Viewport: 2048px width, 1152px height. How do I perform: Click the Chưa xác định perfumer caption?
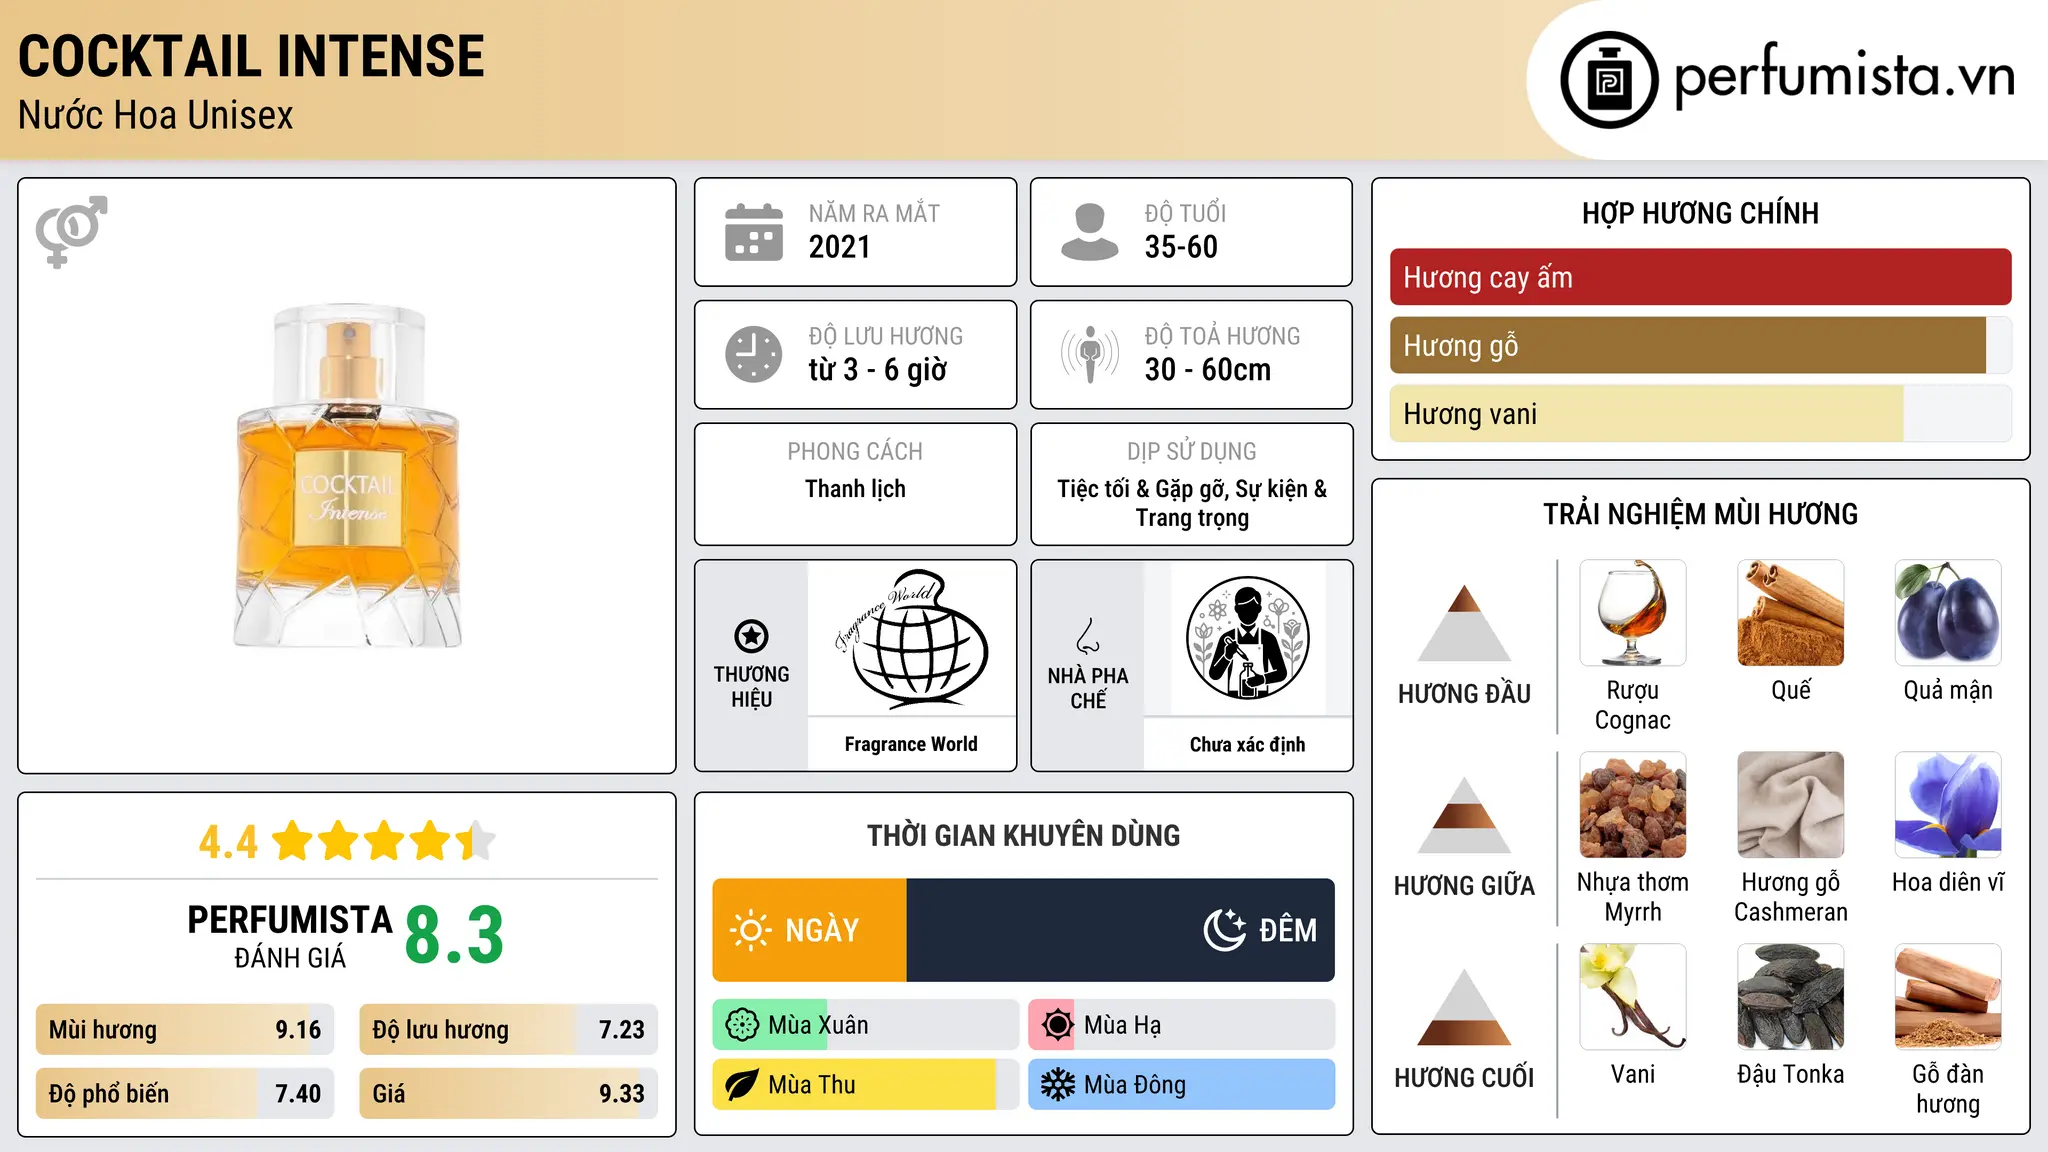coord(1247,744)
